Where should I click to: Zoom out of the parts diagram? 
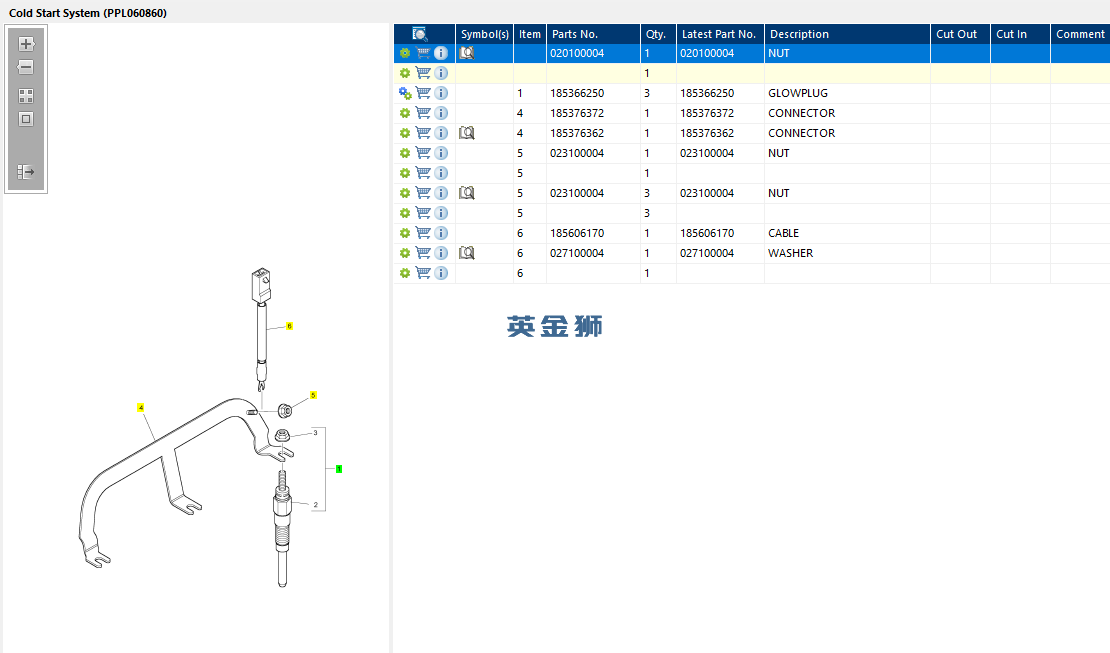click(26, 67)
